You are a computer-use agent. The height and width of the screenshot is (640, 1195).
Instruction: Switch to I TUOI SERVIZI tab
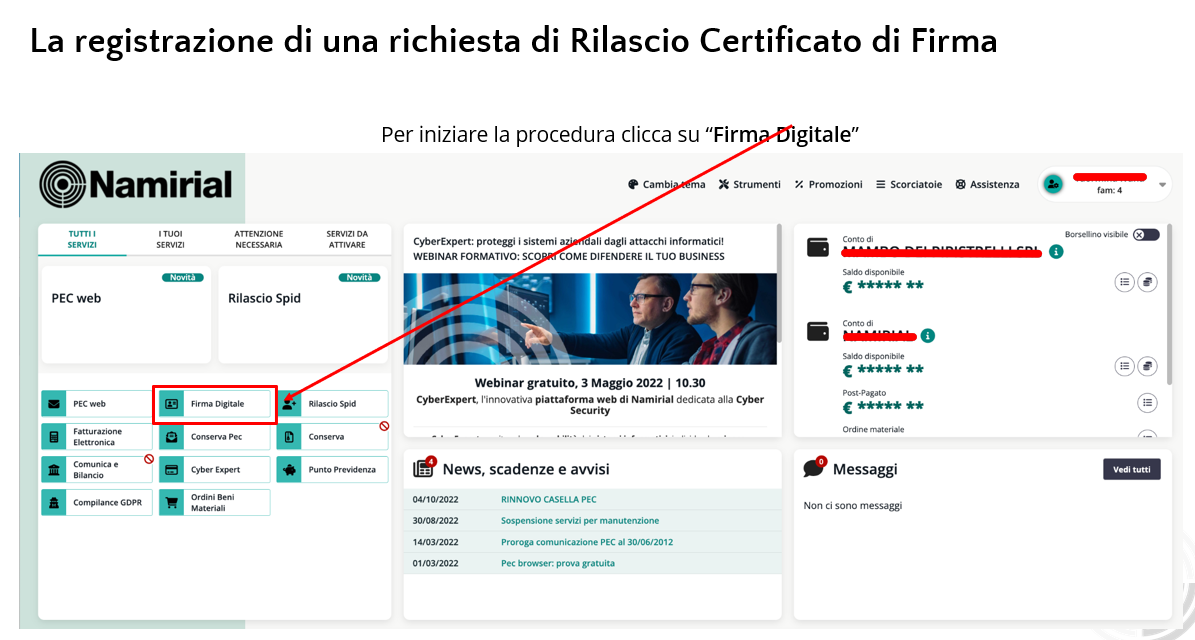pyautogui.click(x=171, y=239)
